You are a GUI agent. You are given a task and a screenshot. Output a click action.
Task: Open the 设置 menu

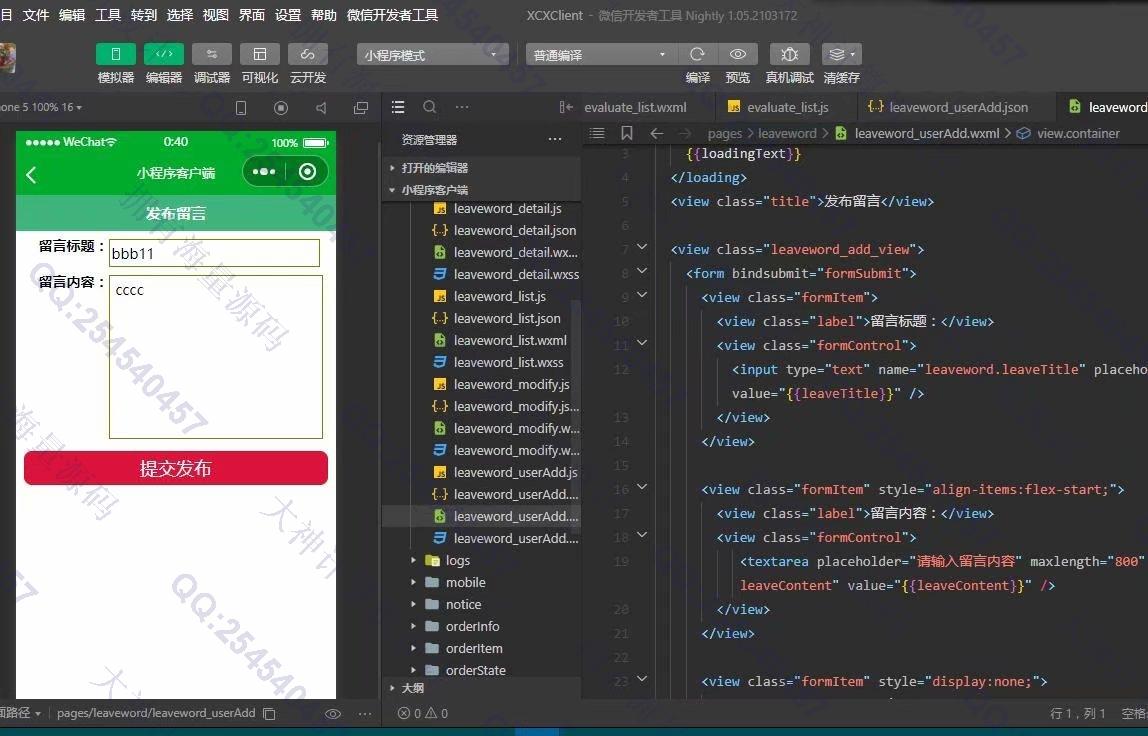tap(288, 15)
